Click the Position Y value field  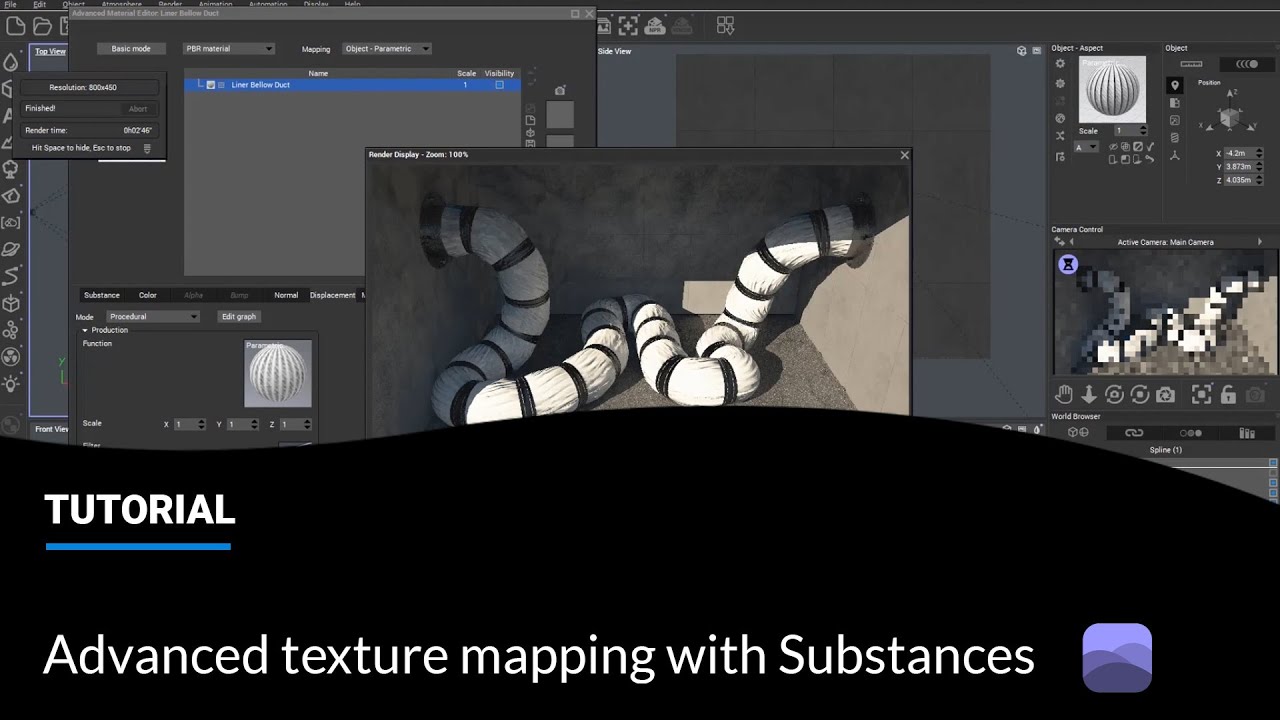[1238, 167]
